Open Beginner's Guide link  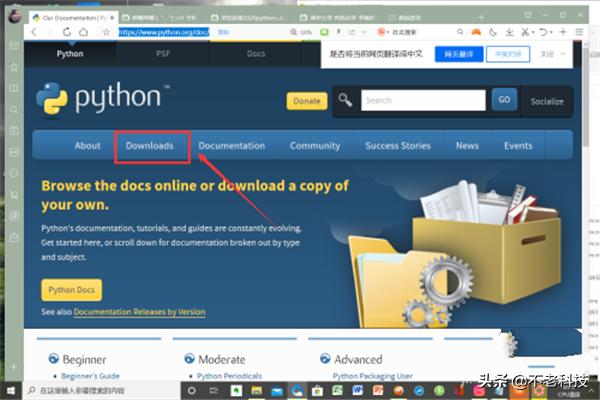[90, 376]
